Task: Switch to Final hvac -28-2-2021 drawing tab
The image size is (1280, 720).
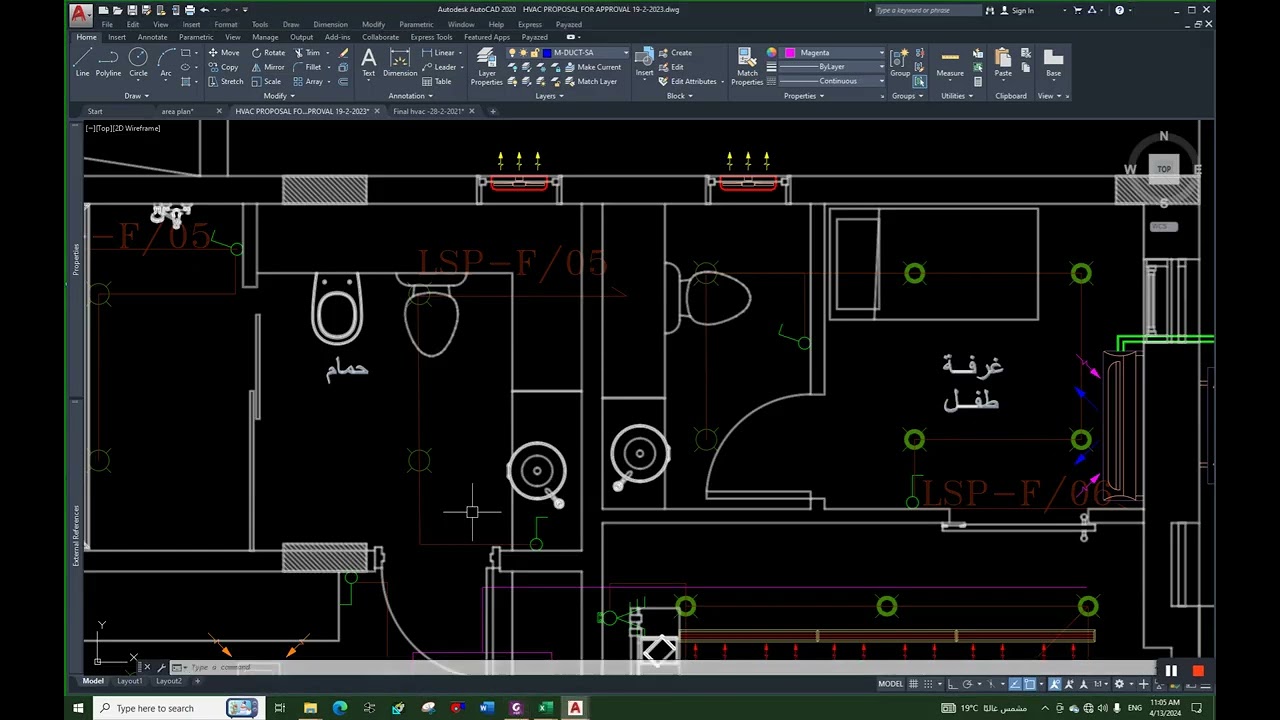Action: (x=429, y=111)
